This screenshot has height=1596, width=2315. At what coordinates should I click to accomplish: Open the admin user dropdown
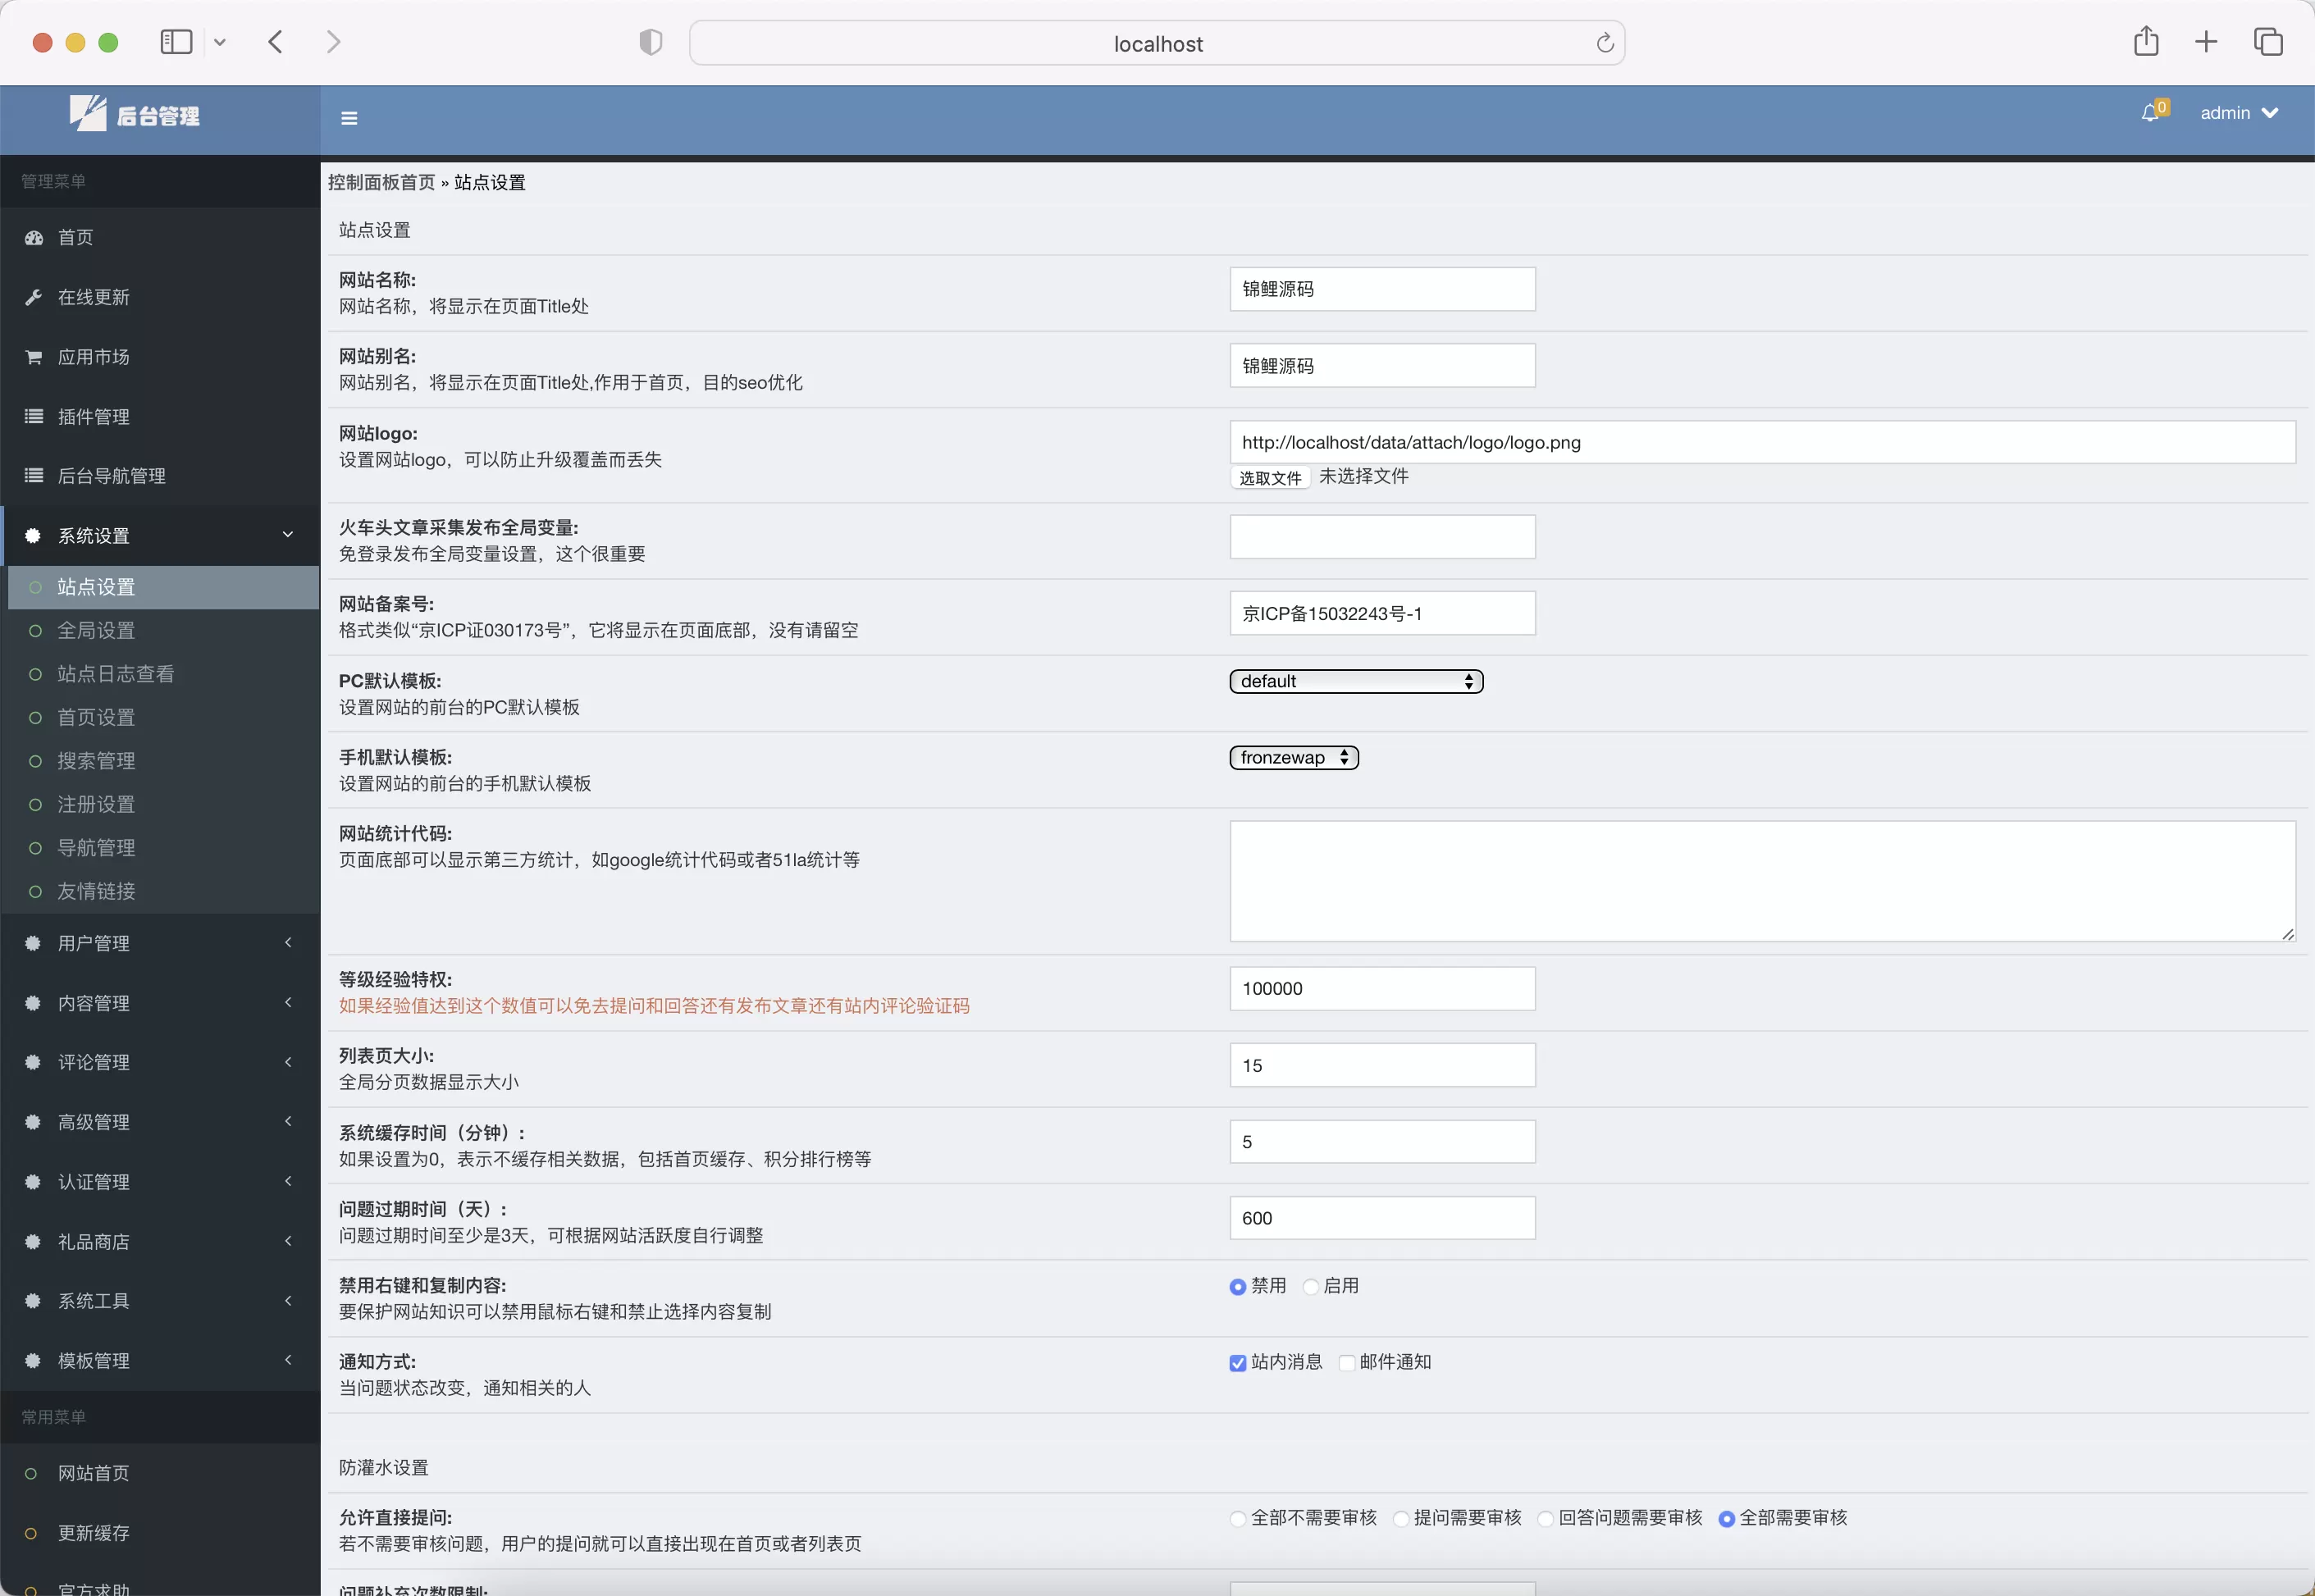[2239, 113]
